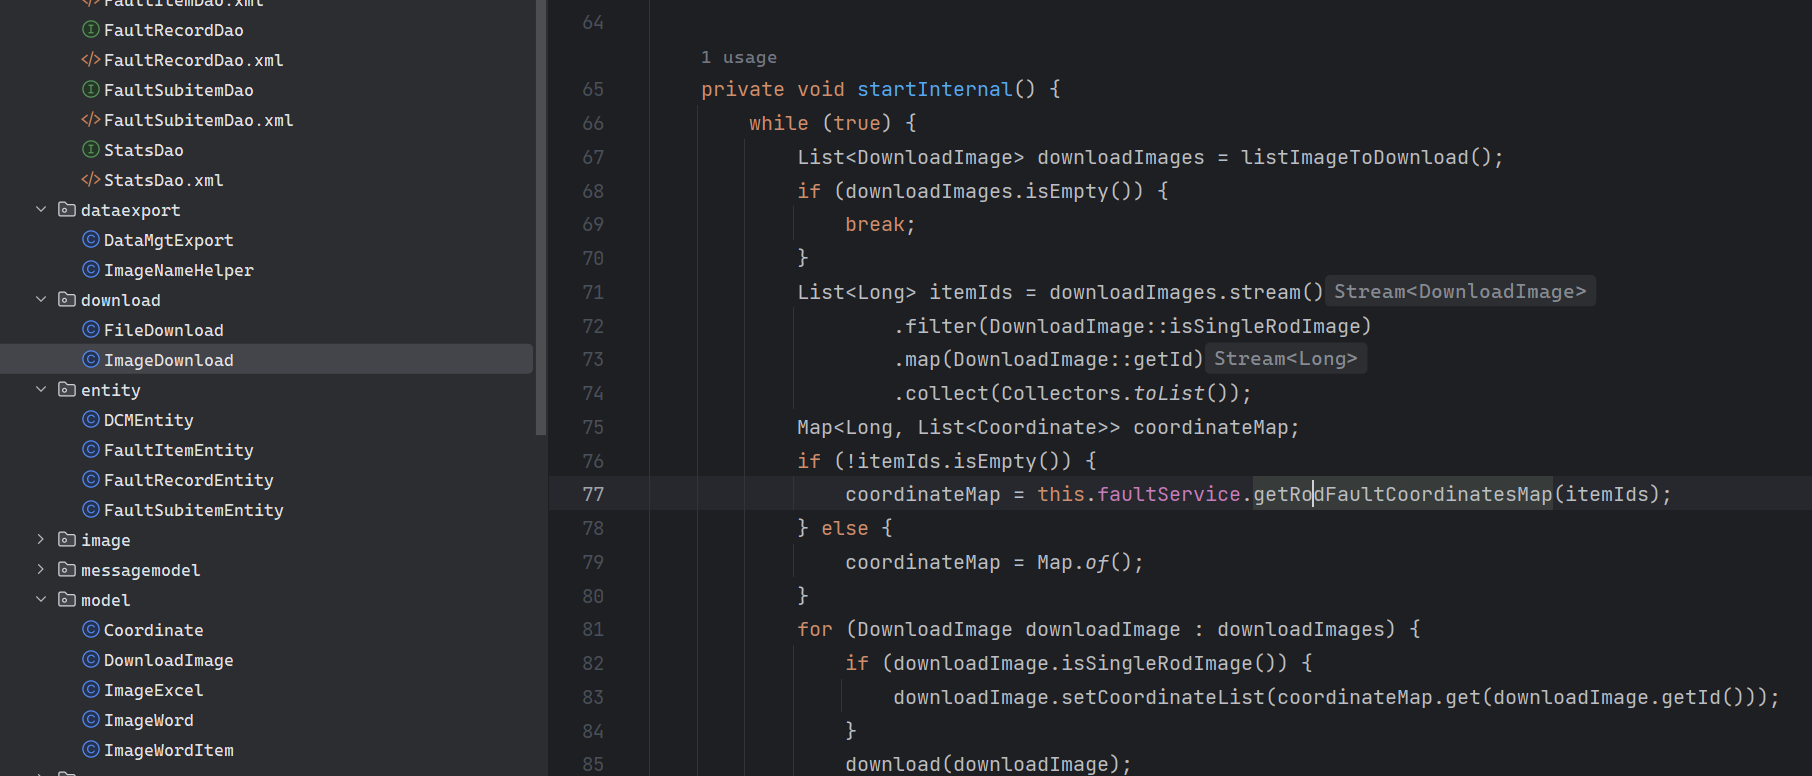1812x776 pixels.
Task: Click the ImageDownload class icon
Action: tap(90, 360)
